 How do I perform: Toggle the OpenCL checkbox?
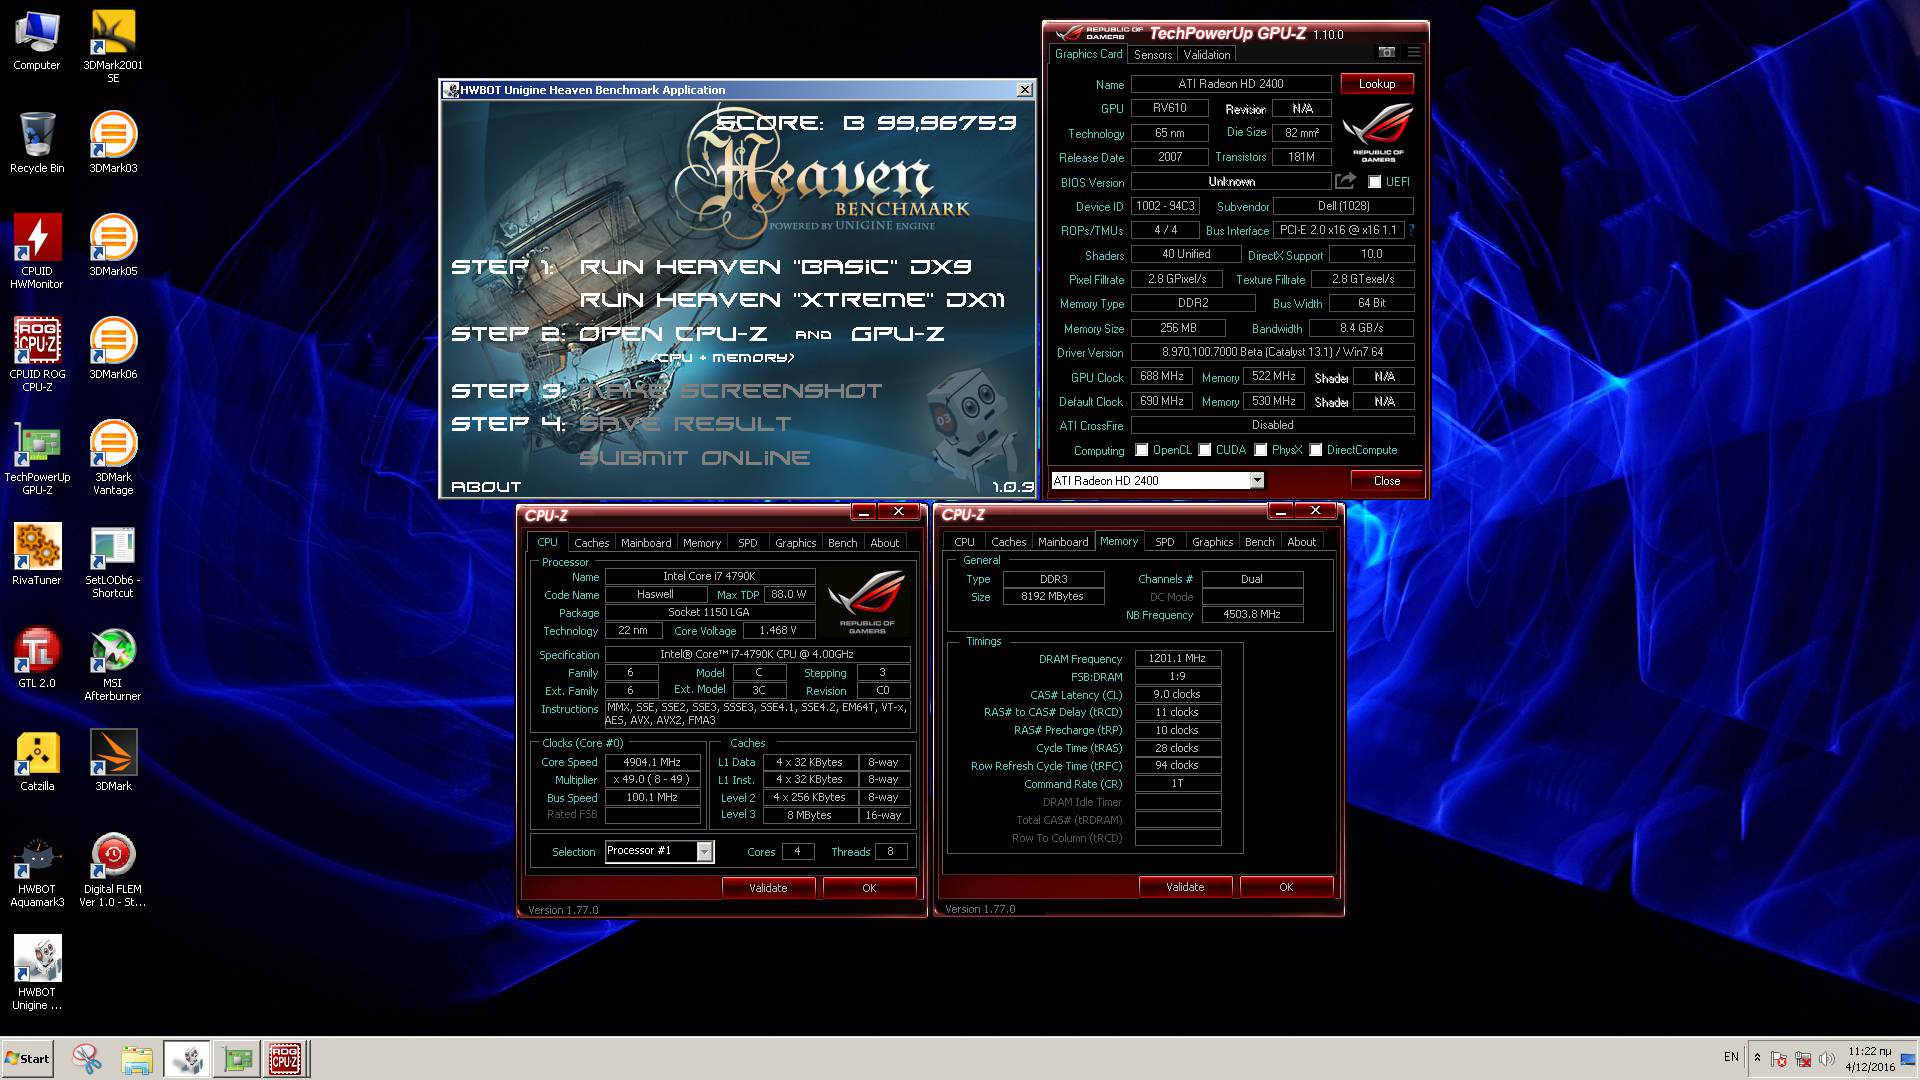coord(1141,450)
